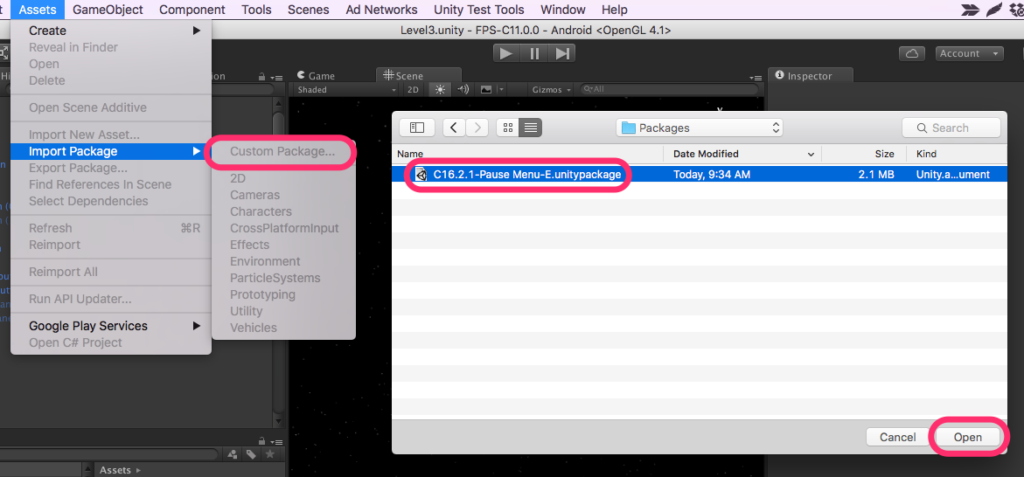Click the unitypackage file's Unity icon

(421, 174)
